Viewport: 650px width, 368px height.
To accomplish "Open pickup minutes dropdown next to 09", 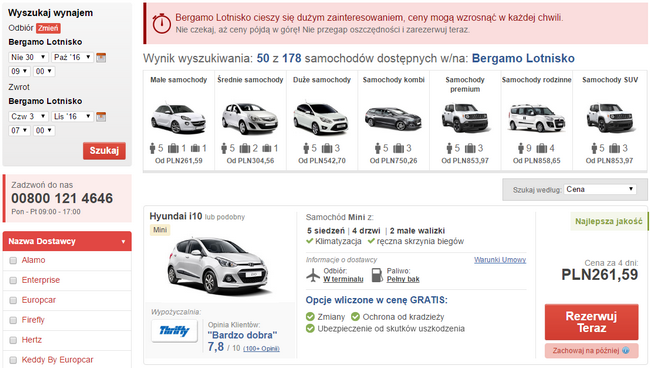I will click(44, 71).
